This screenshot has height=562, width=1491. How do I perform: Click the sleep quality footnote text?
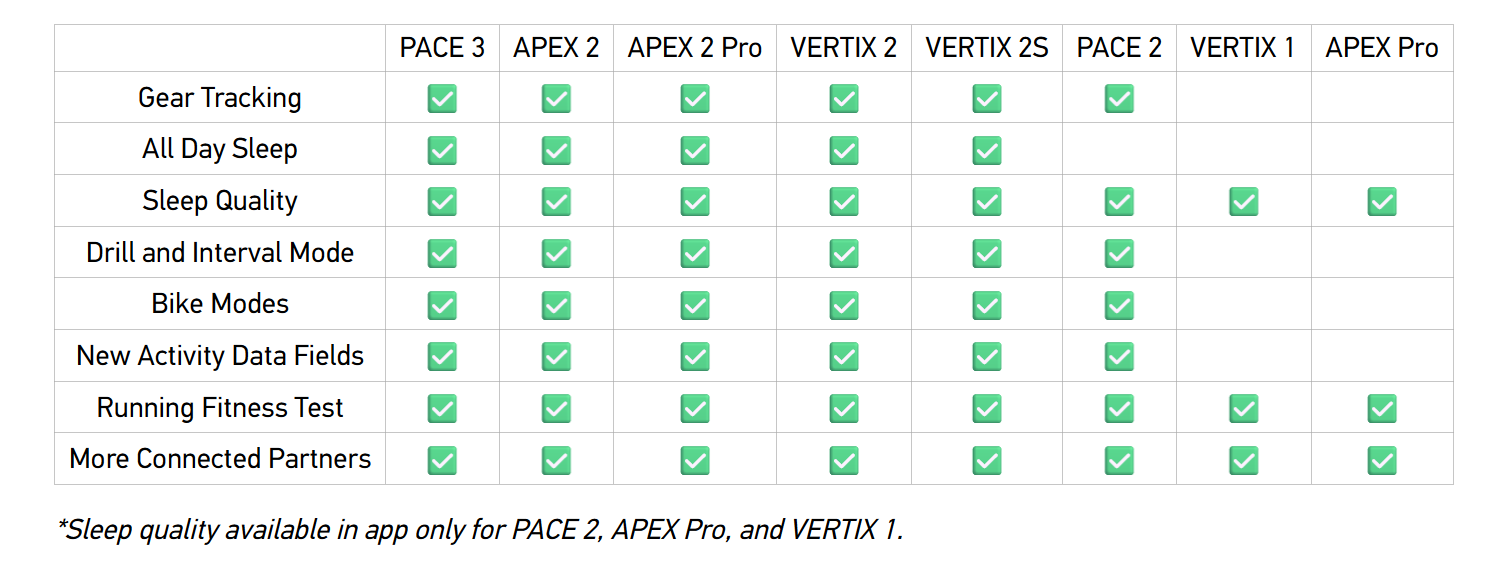click(x=480, y=529)
